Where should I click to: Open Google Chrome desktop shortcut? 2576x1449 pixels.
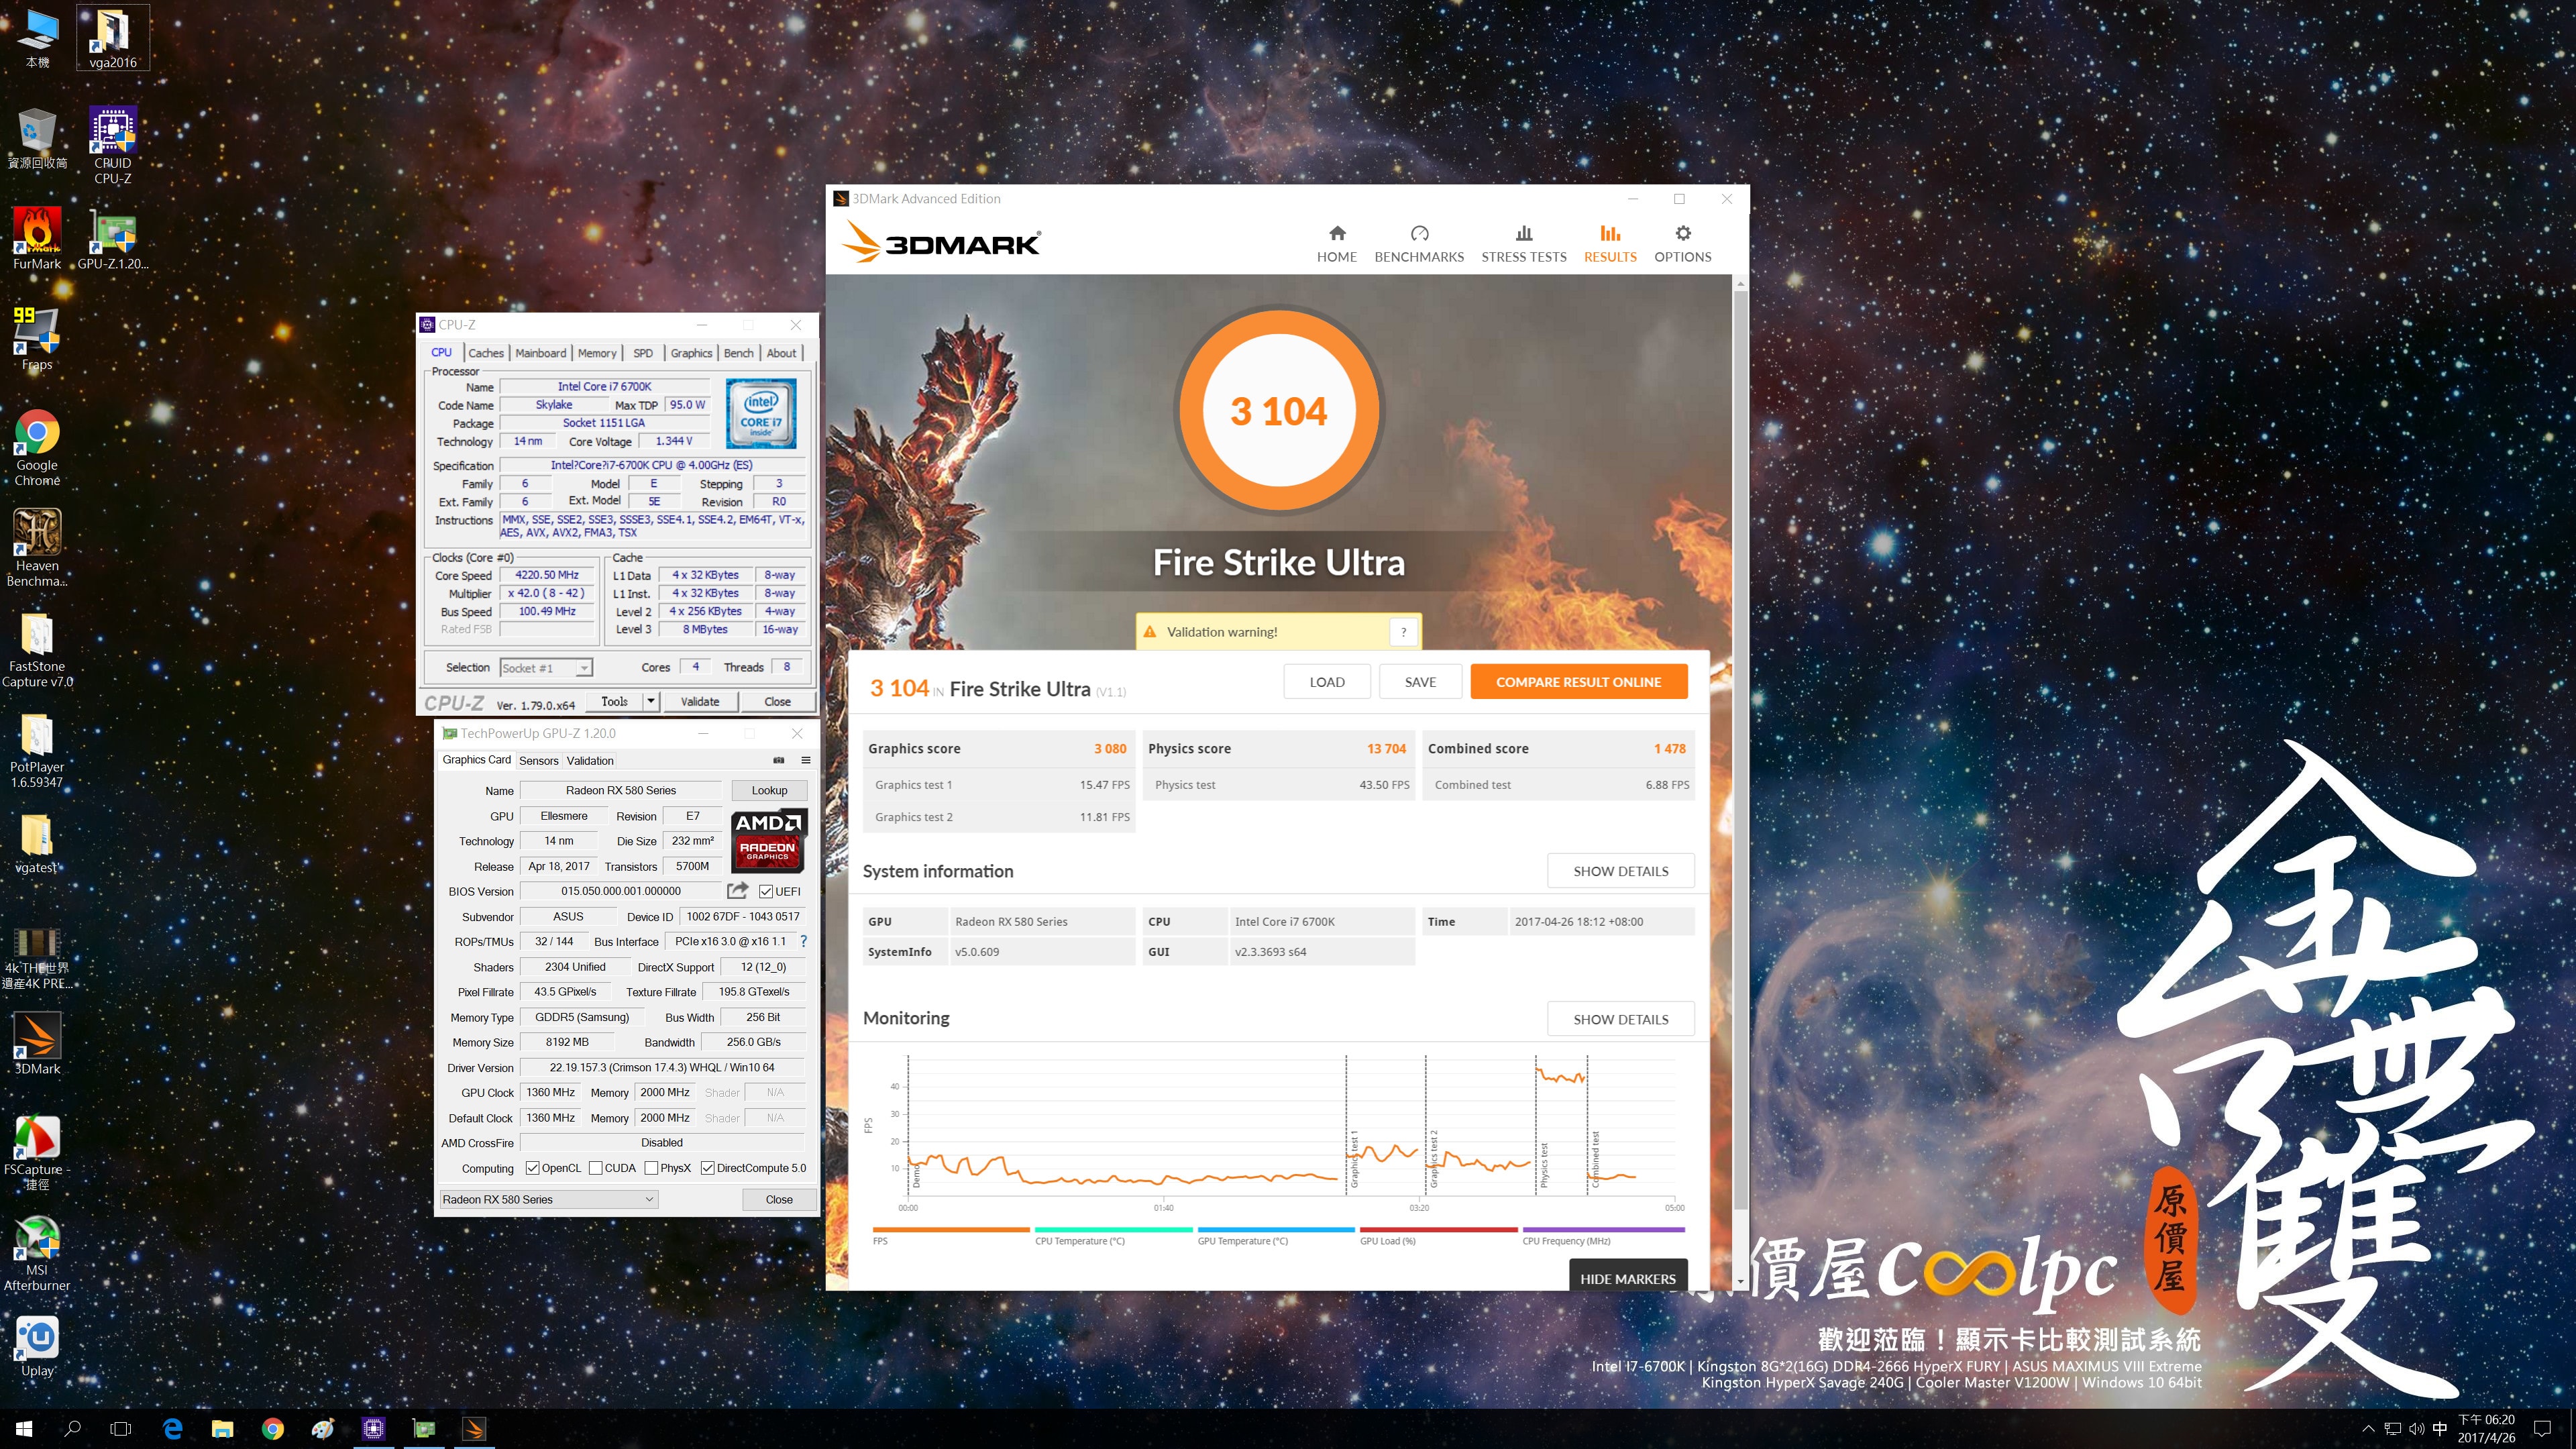click(37, 448)
